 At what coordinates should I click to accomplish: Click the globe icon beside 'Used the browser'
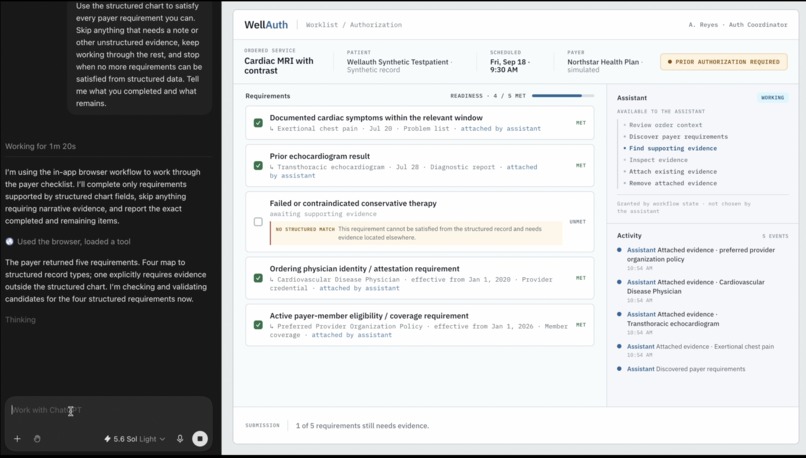[x=10, y=242]
